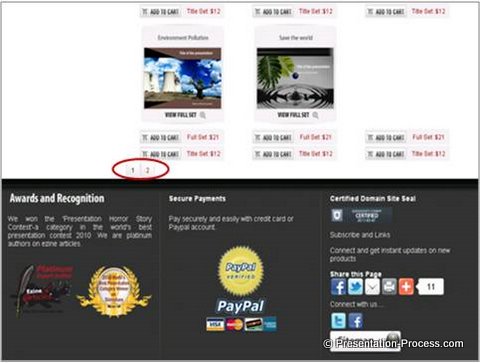The height and width of the screenshot is (363, 480).
Task: Click the printer share icon
Action: coord(389,287)
